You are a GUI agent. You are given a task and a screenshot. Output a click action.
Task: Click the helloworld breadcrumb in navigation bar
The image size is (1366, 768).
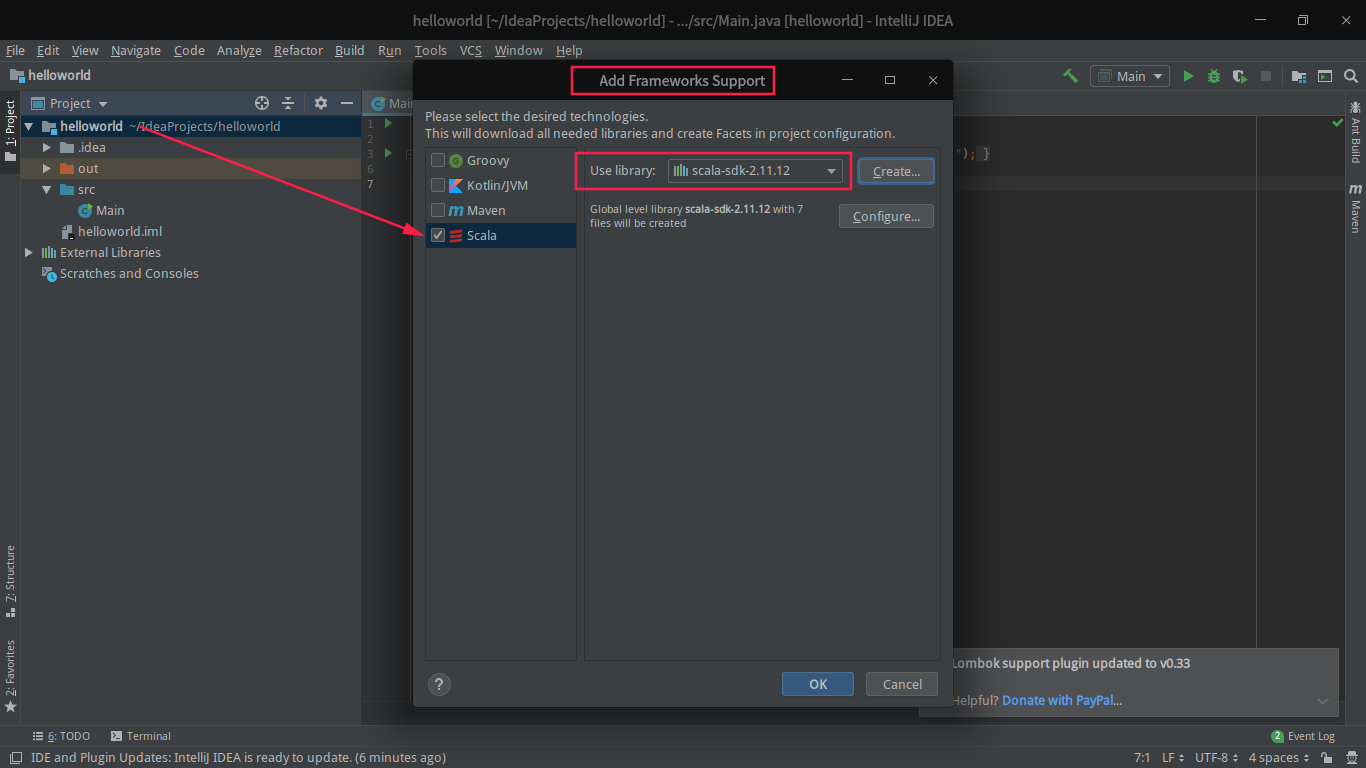coord(50,75)
